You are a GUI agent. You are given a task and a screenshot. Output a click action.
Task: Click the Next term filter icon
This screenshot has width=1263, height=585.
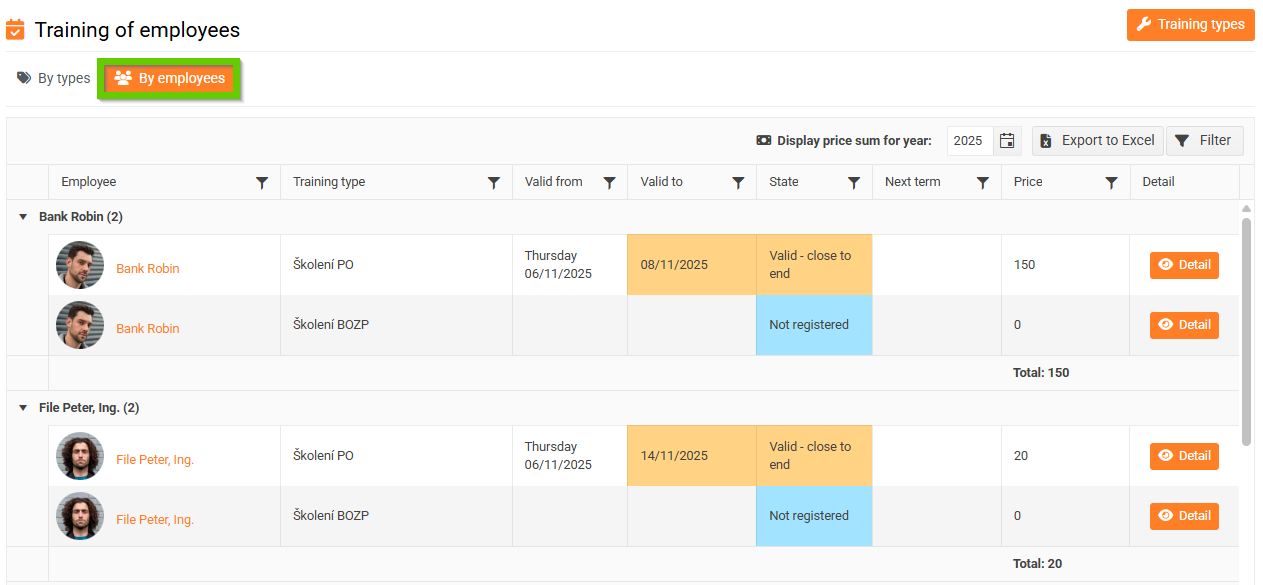click(x=983, y=183)
